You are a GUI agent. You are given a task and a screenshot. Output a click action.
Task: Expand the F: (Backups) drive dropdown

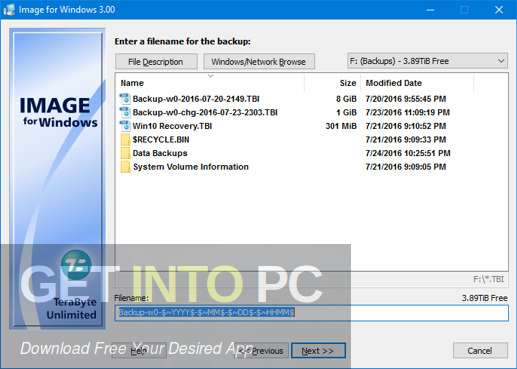(x=427, y=61)
